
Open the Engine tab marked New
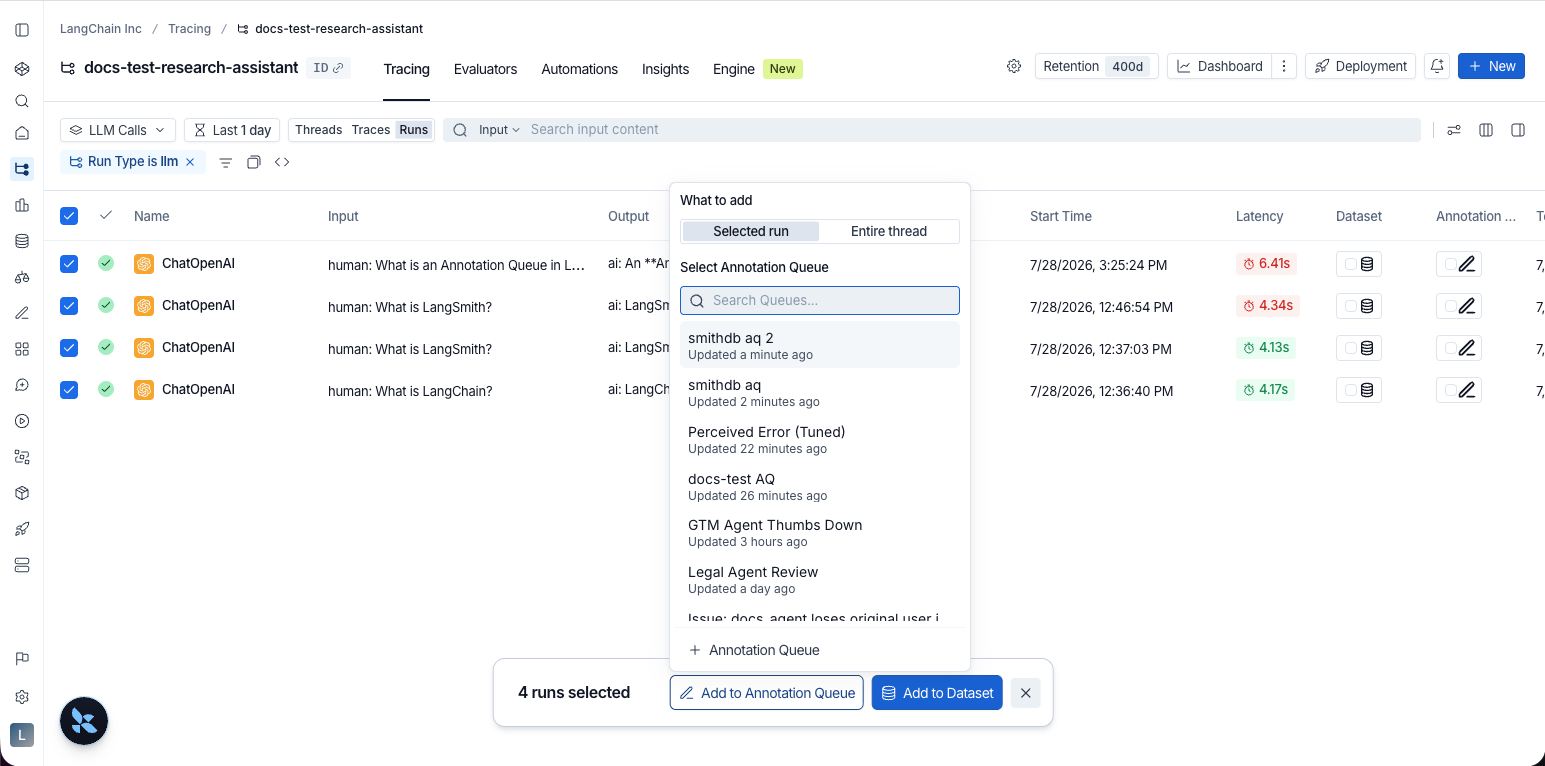757,69
